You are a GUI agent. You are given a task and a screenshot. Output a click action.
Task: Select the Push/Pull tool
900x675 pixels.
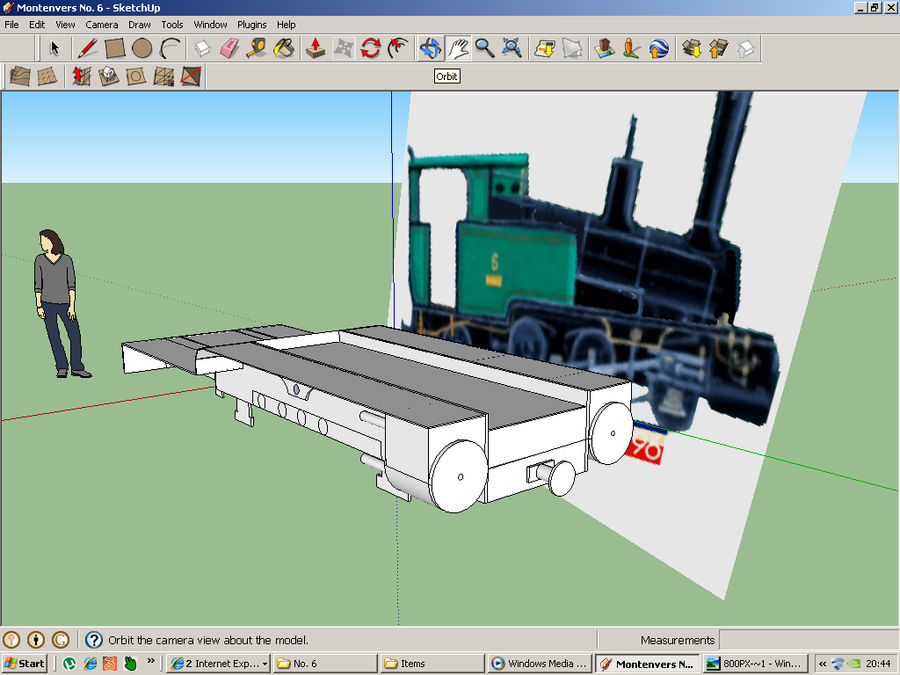click(316, 48)
